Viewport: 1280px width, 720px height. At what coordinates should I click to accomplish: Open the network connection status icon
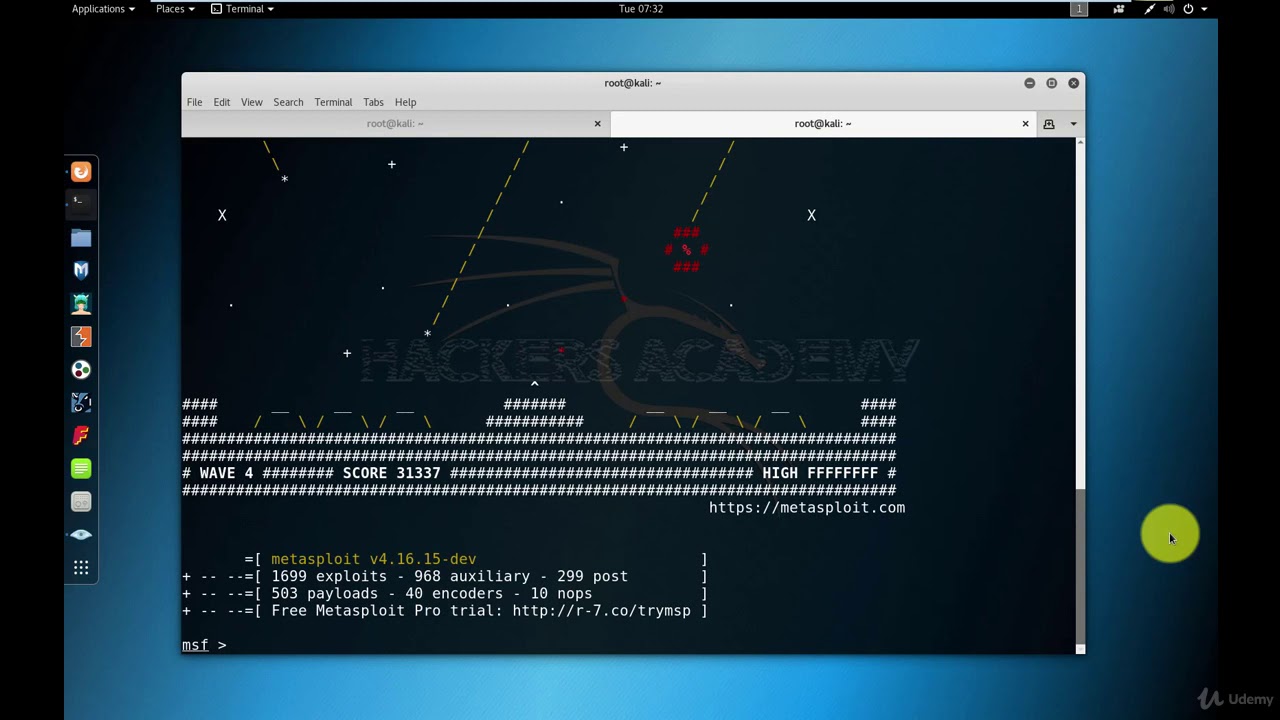click(x=1150, y=9)
